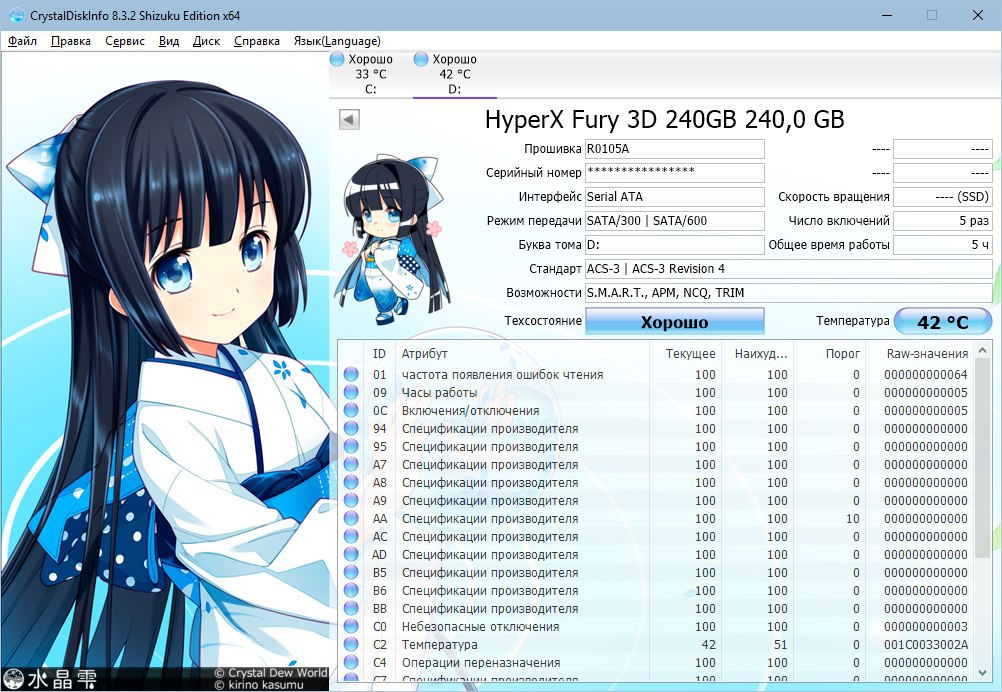Open the Диск menu
The width and height of the screenshot is (1002, 692).
tap(206, 41)
